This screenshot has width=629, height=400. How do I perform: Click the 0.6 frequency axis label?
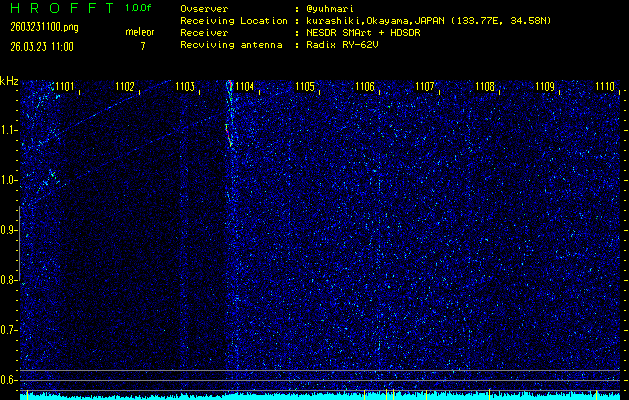click(9, 379)
